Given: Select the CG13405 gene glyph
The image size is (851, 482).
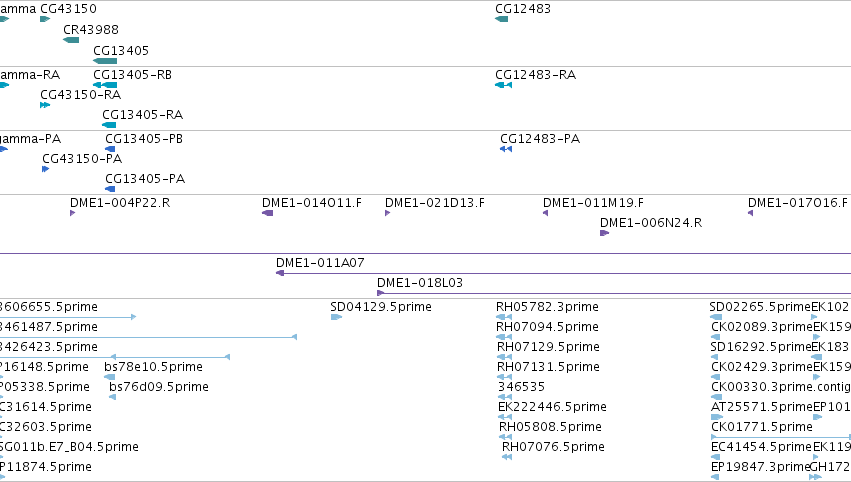Looking at the screenshot, I should [105, 61].
